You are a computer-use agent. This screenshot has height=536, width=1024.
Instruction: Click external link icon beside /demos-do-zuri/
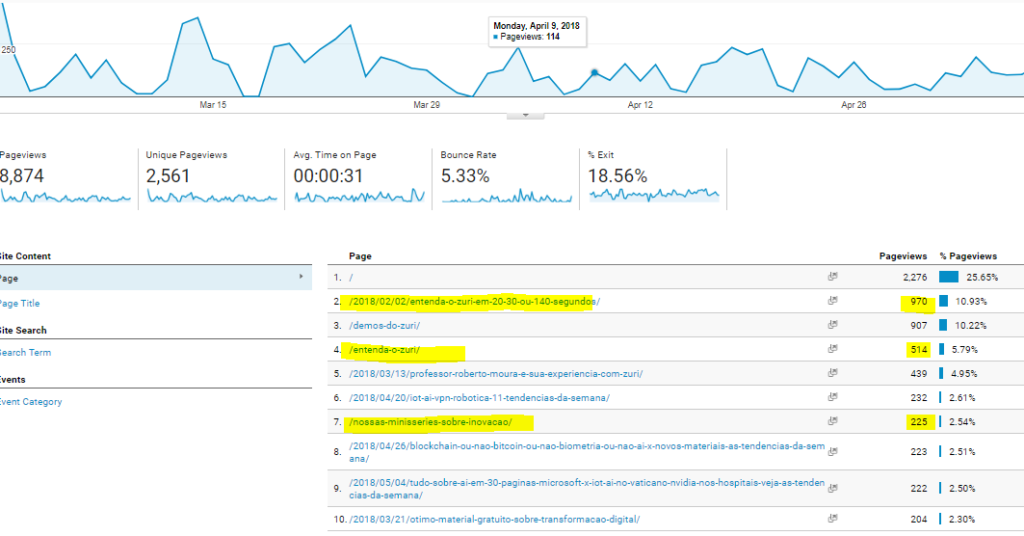point(832,325)
